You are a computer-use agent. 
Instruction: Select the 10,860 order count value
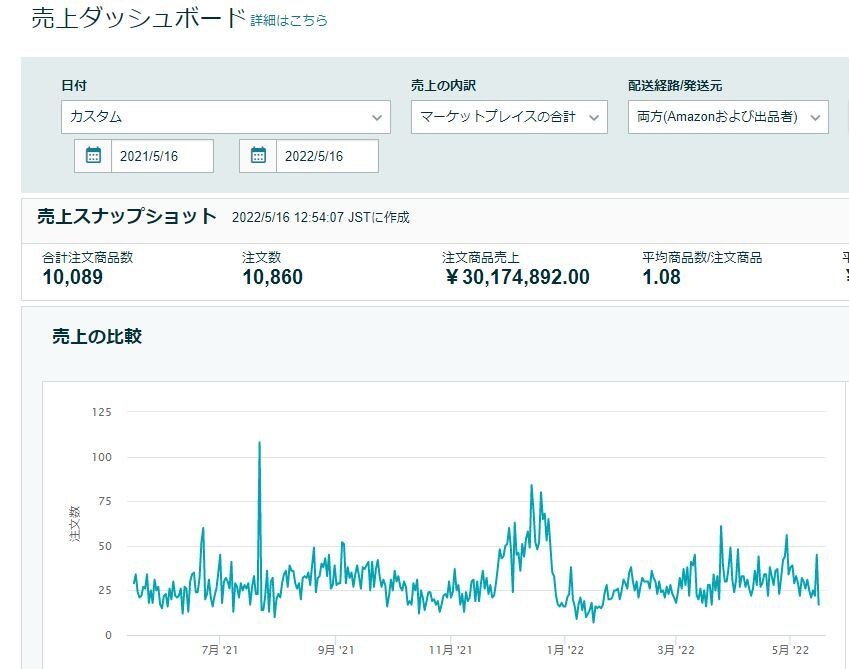[x=272, y=277]
